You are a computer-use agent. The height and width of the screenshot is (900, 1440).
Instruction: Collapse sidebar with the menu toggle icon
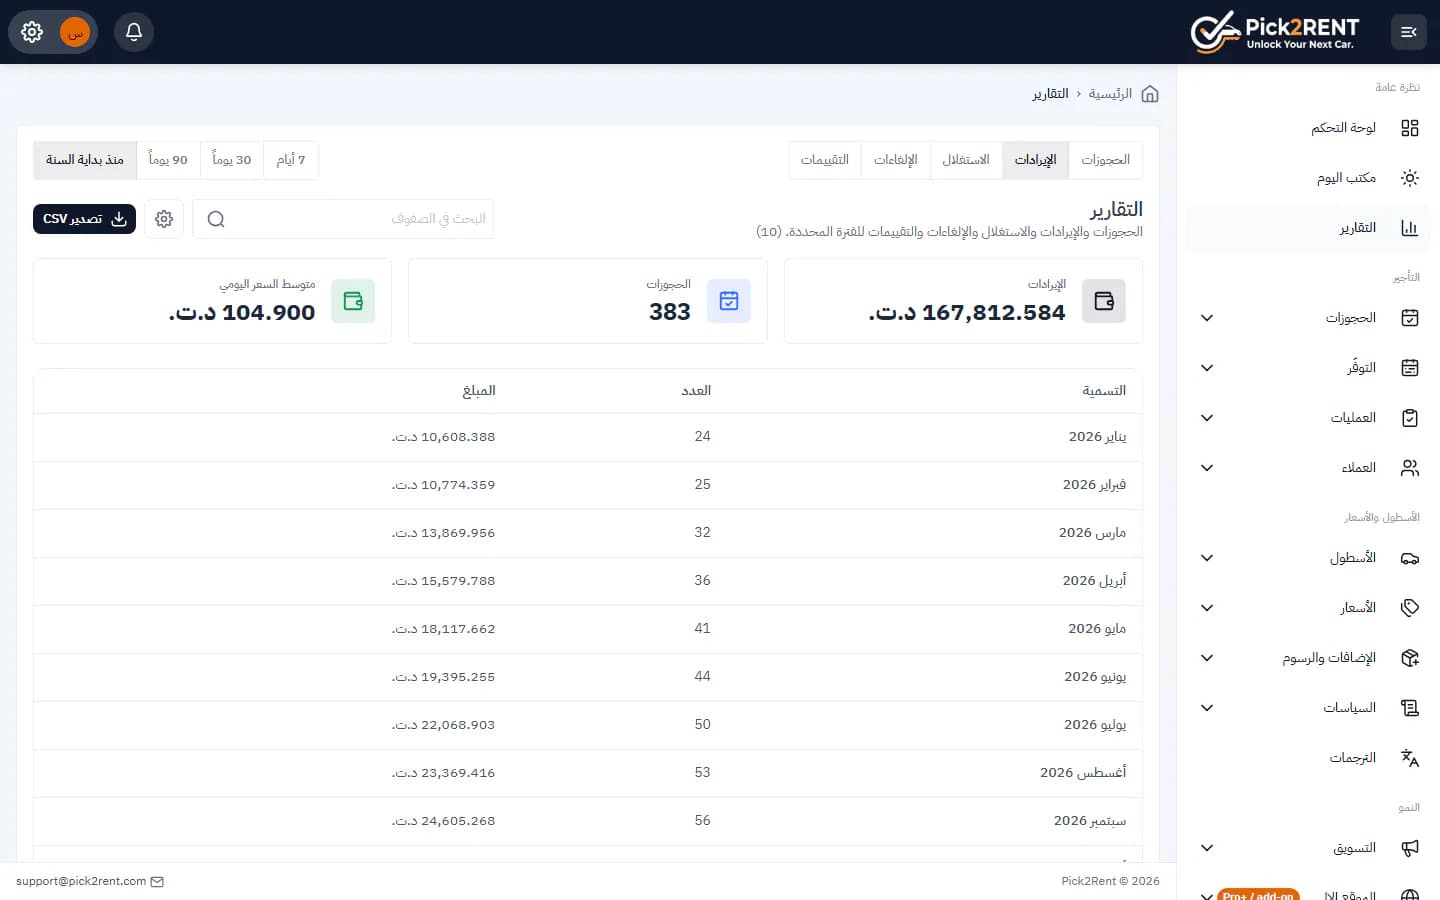pyautogui.click(x=1409, y=32)
